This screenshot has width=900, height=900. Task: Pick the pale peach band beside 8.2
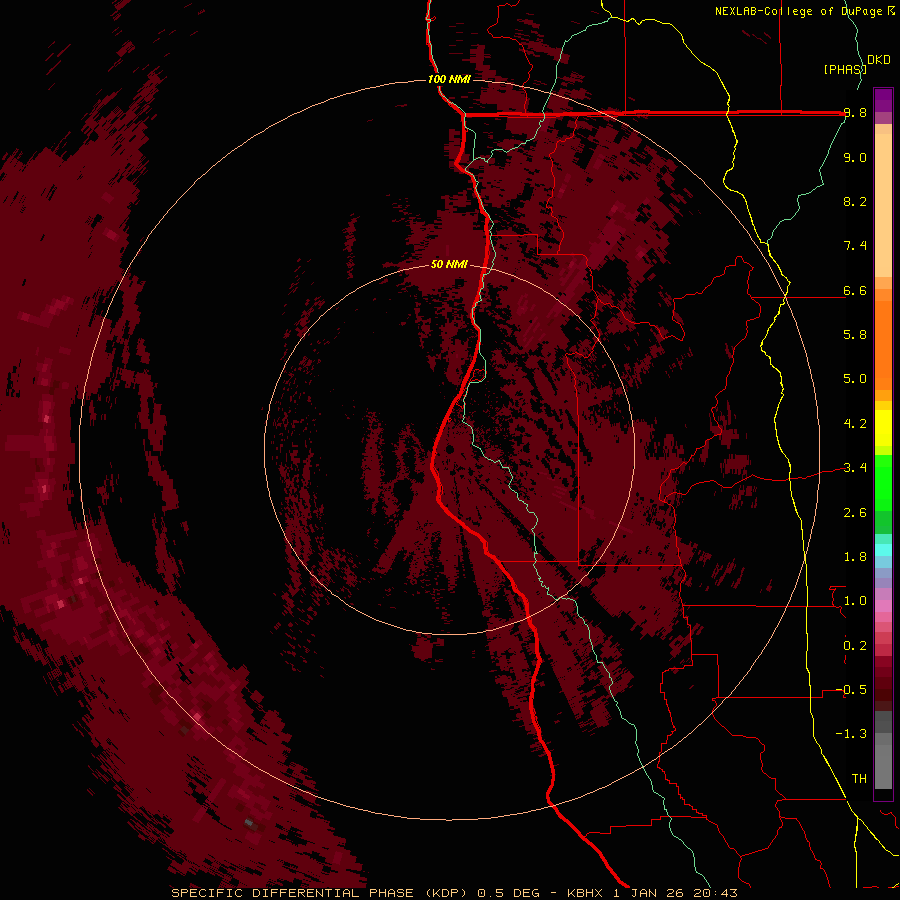pyautogui.click(x=883, y=206)
